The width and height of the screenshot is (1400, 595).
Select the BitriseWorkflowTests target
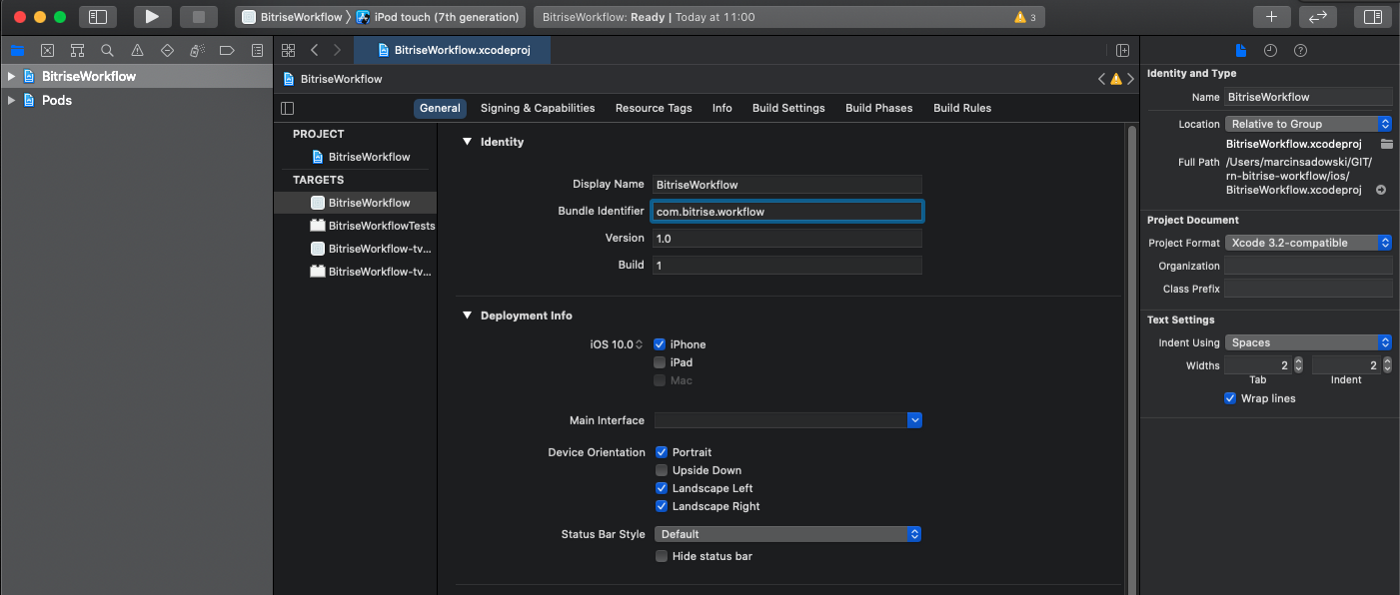pyautogui.click(x=381, y=226)
